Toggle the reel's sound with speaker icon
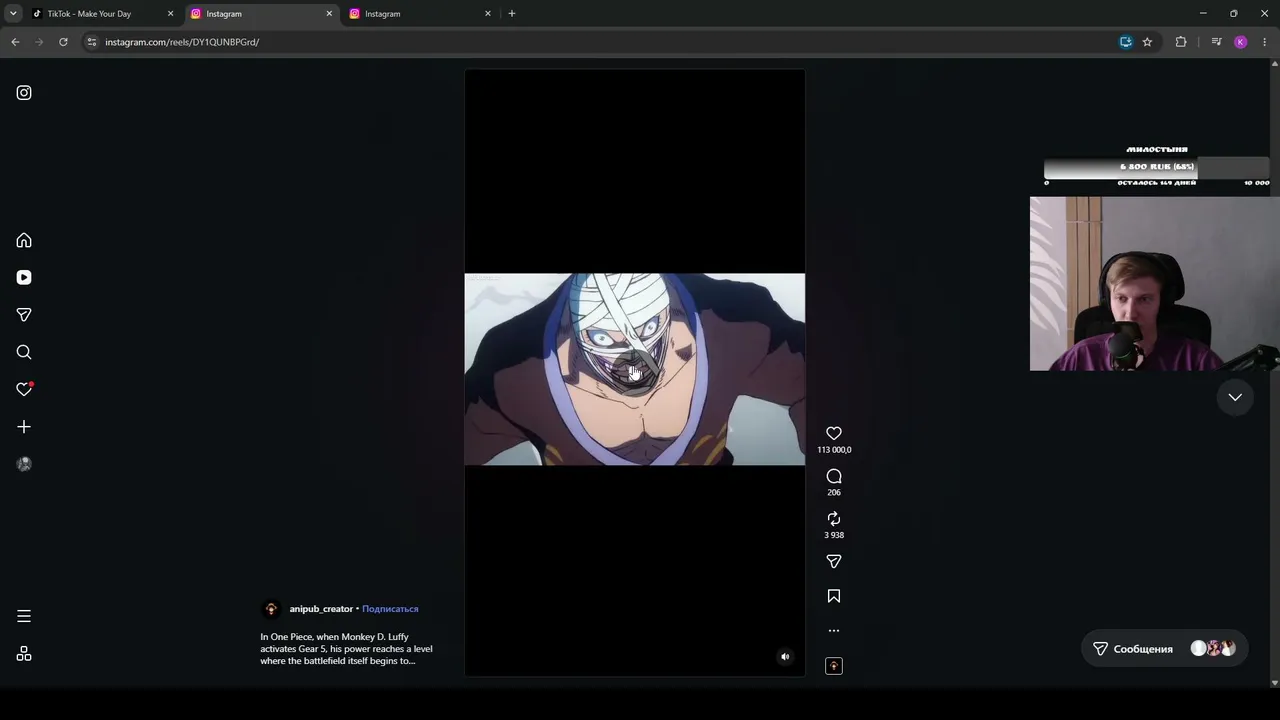The width and height of the screenshot is (1280, 720). pyautogui.click(x=785, y=657)
